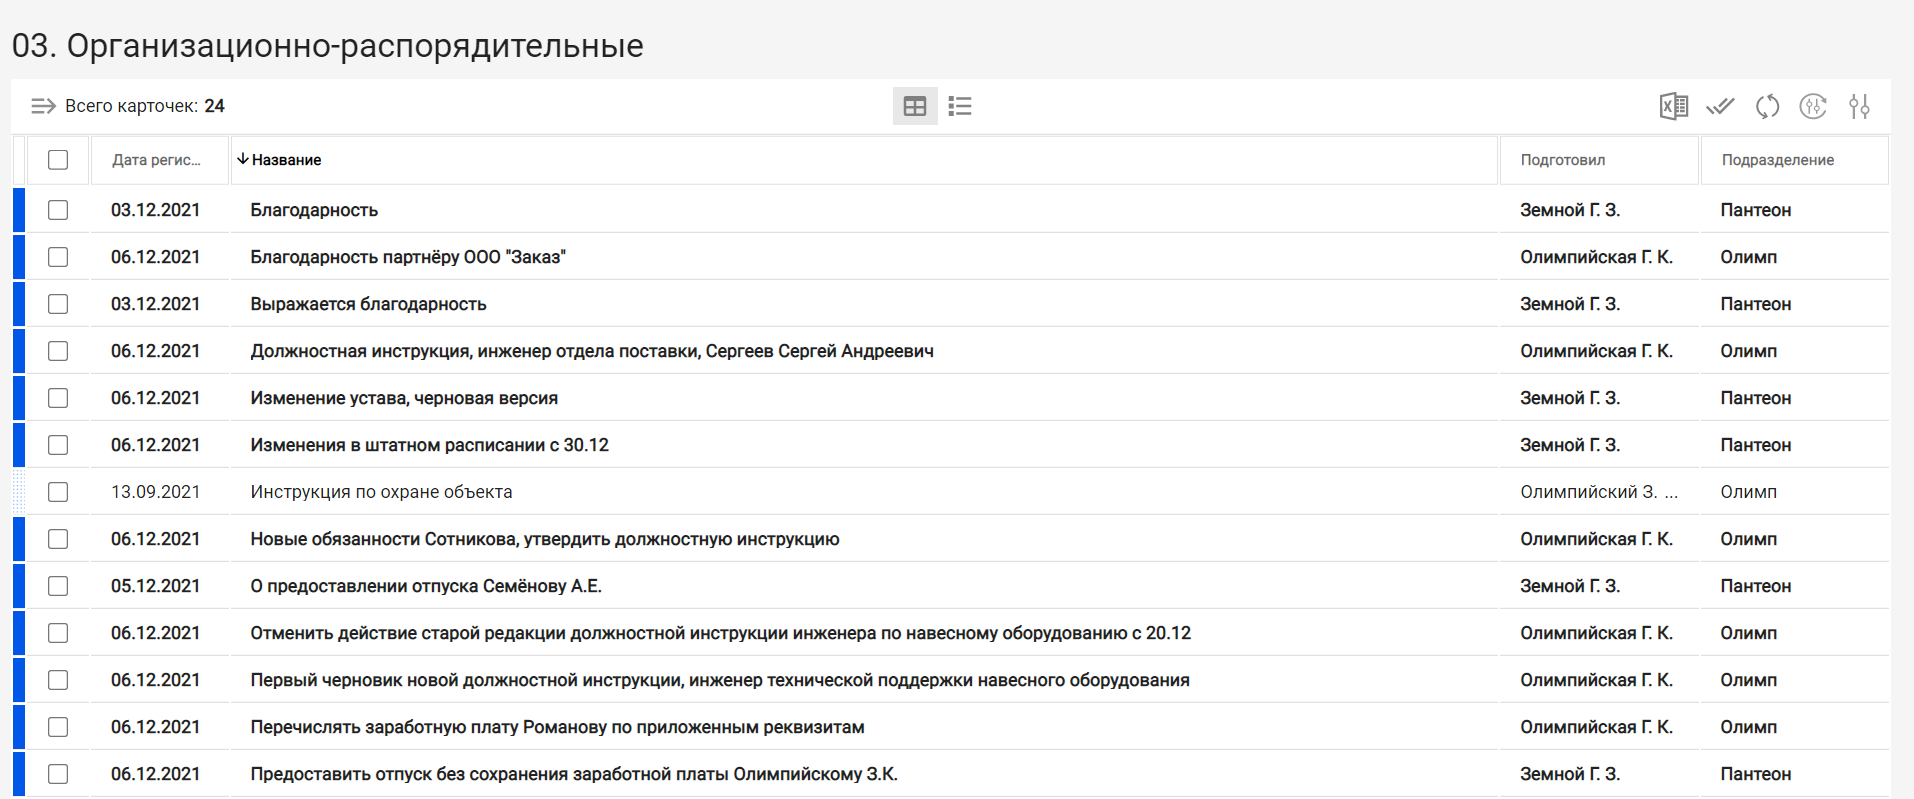Open "Выражается благодарность" card
Viewport: 1914px width, 799px height.
tap(368, 304)
